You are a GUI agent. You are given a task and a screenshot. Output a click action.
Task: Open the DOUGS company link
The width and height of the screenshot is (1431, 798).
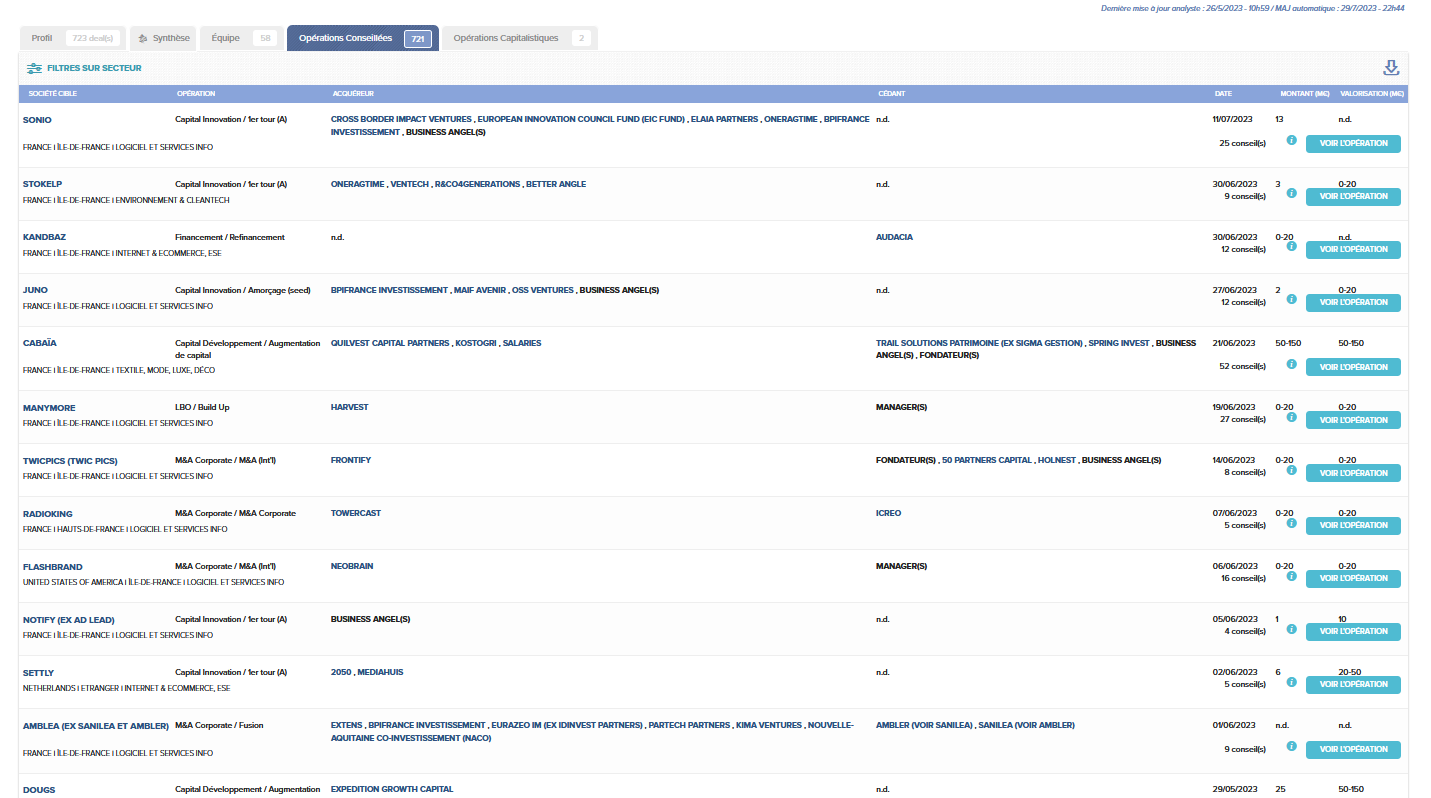pyautogui.click(x=39, y=790)
